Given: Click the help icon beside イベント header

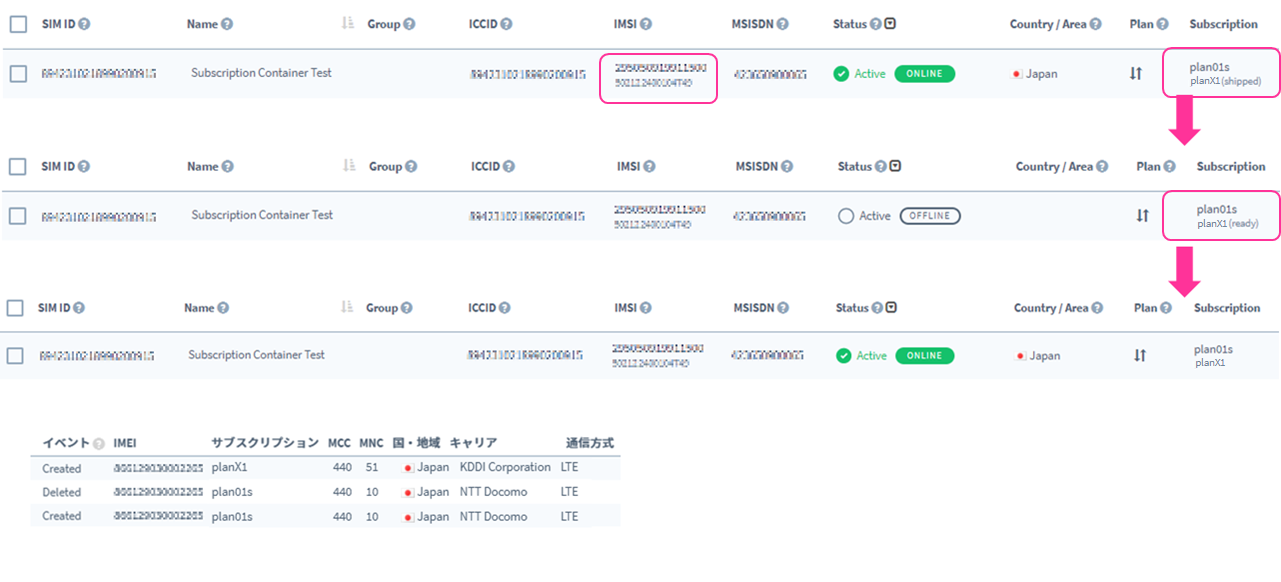Looking at the screenshot, I should coord(98,443).
